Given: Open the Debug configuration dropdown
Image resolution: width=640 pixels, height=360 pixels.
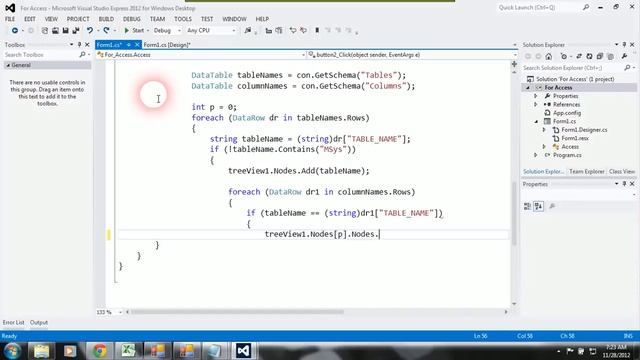Looking at the screenshot, I should 167,31.
